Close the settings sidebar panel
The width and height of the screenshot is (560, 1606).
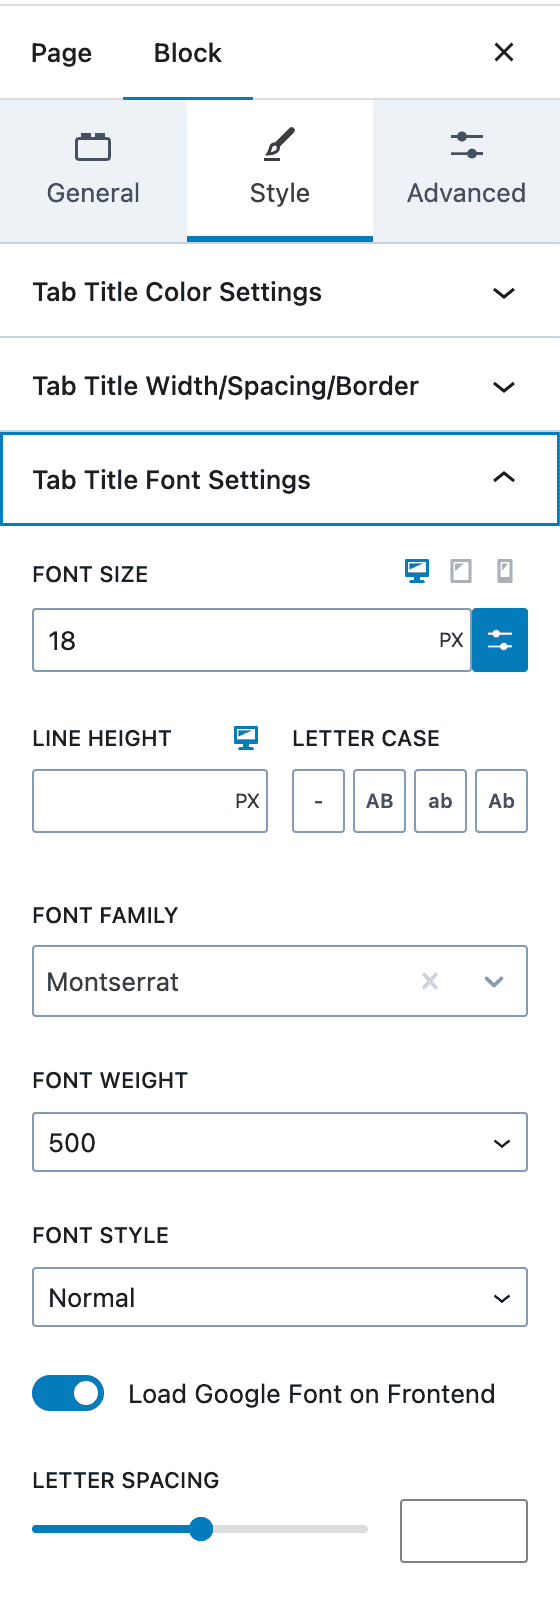click(x=504, y=52)
